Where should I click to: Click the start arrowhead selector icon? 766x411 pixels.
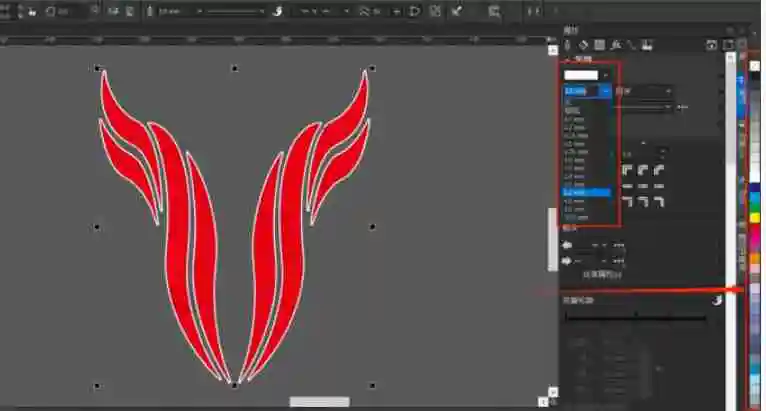pyautogui.click(x=569, y=245)
